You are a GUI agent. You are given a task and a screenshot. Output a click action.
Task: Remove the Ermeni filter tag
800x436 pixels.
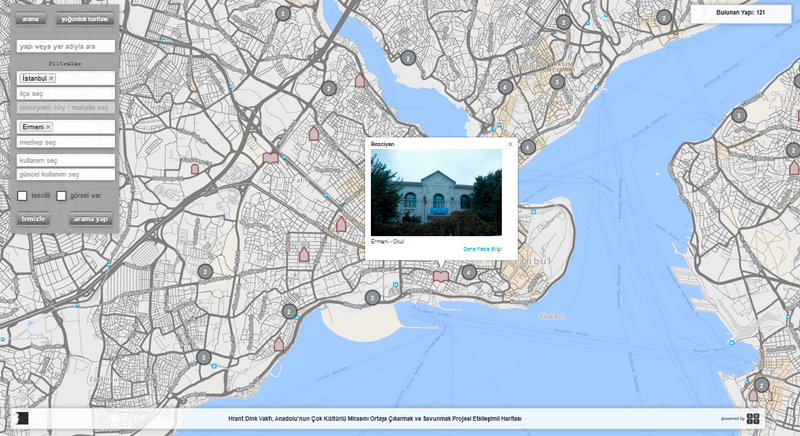pos(48,127)
